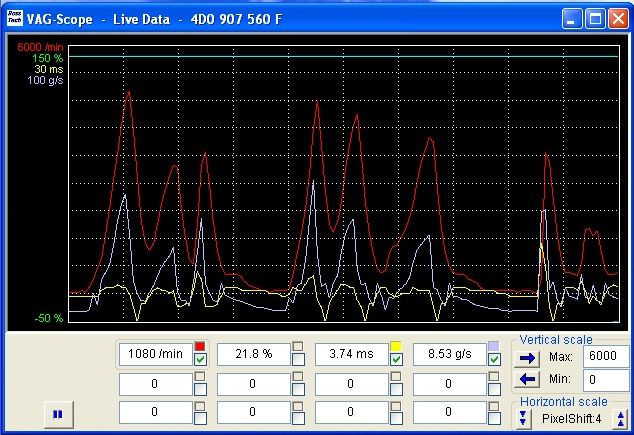Click the gray swatch beside 21.8 % field
Viewport: 634px width, 435px height.
pos(298,347)
